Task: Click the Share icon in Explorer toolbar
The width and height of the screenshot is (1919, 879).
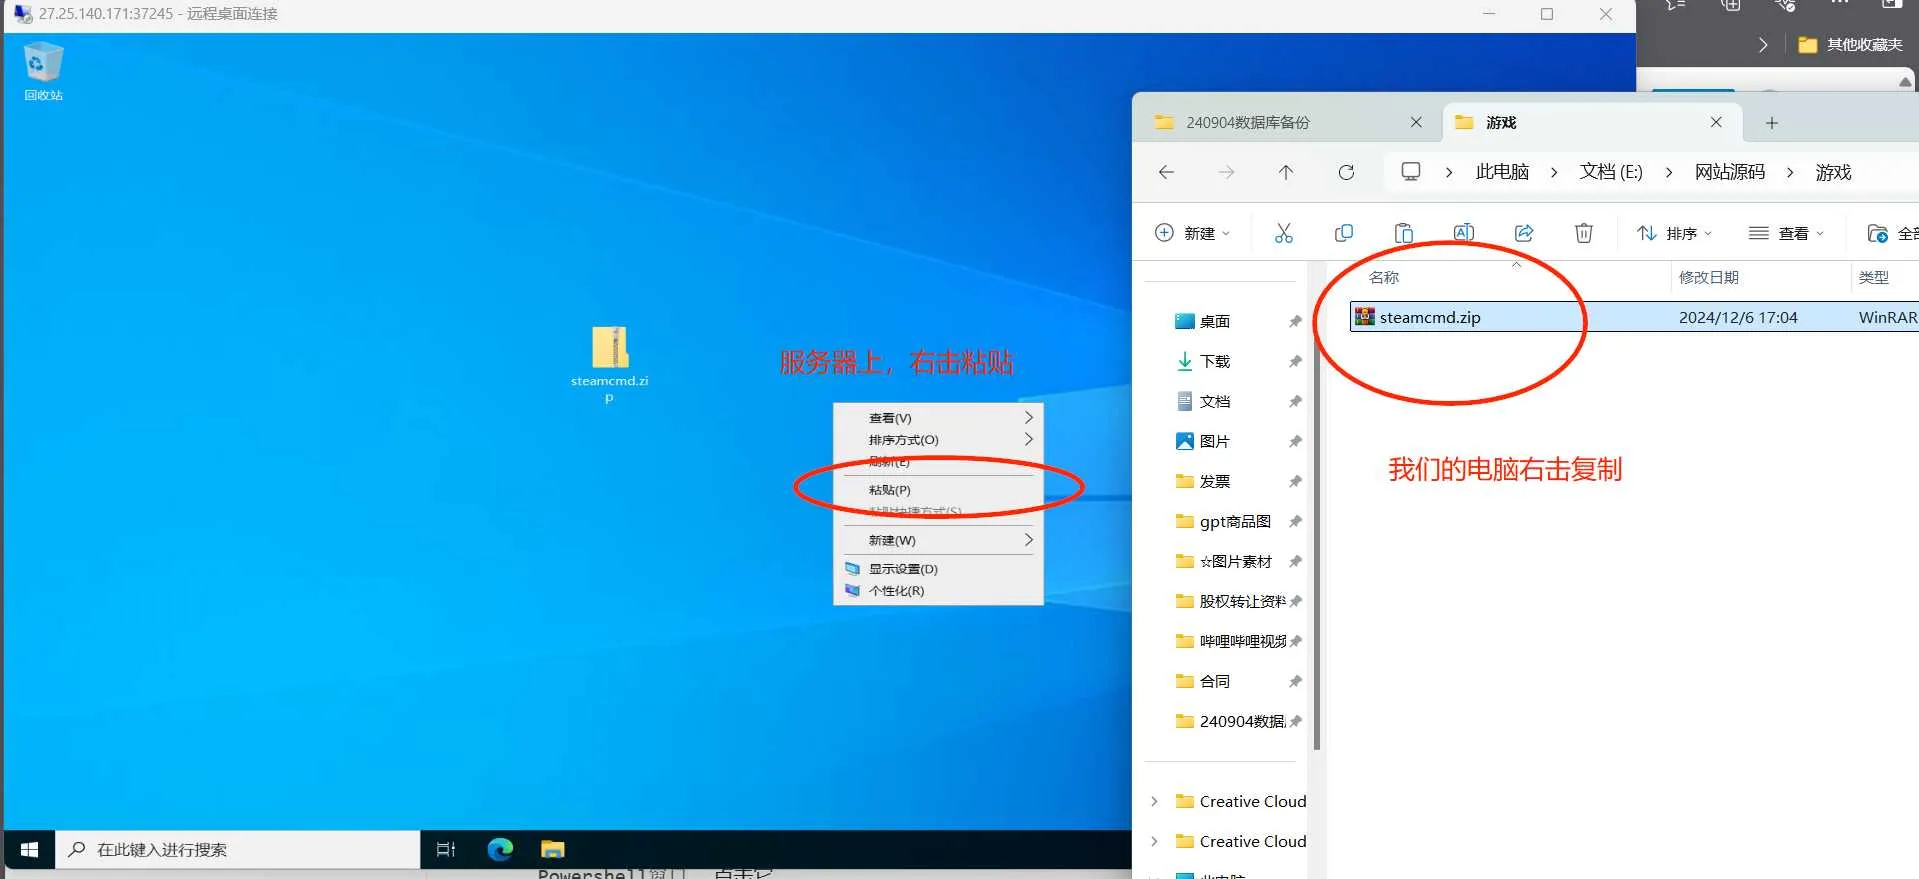Action: (x=1524, y=233)
